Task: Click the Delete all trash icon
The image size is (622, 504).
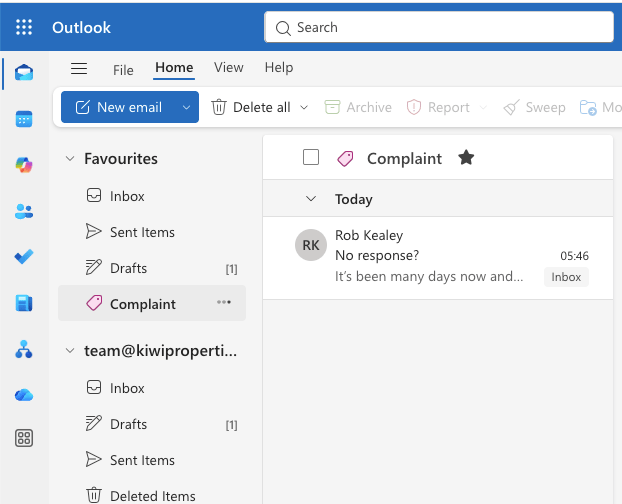Action: (x=219, y=107)
